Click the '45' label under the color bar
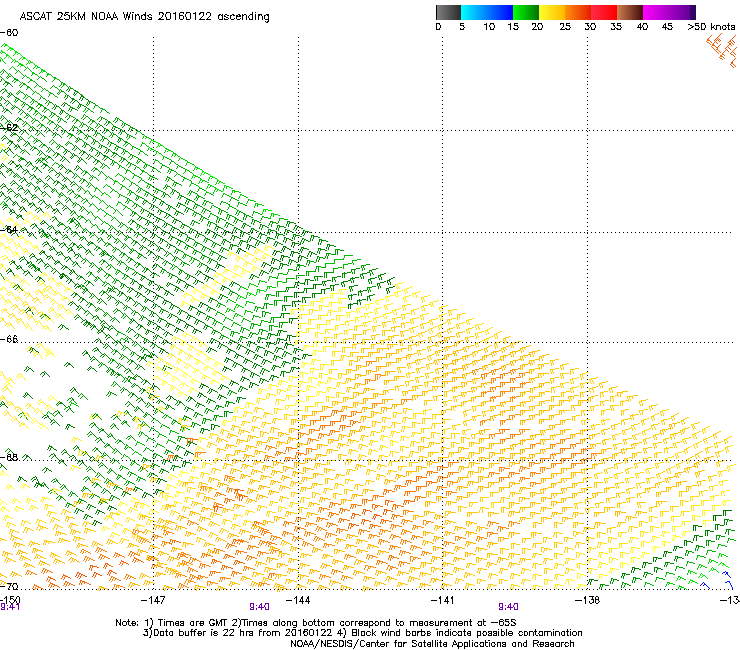The image size is (740, 650). pyautogui.click(x=667, y=27)
